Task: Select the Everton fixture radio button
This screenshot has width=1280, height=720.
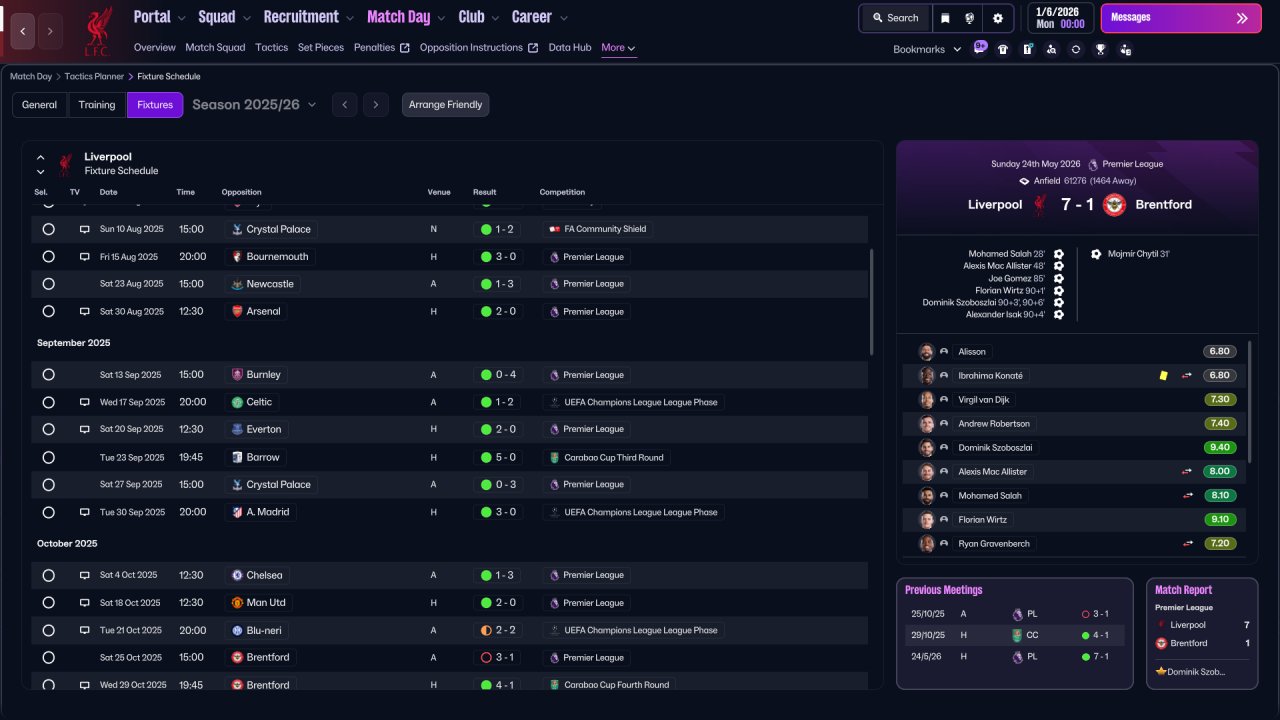Action: point(48,429)
